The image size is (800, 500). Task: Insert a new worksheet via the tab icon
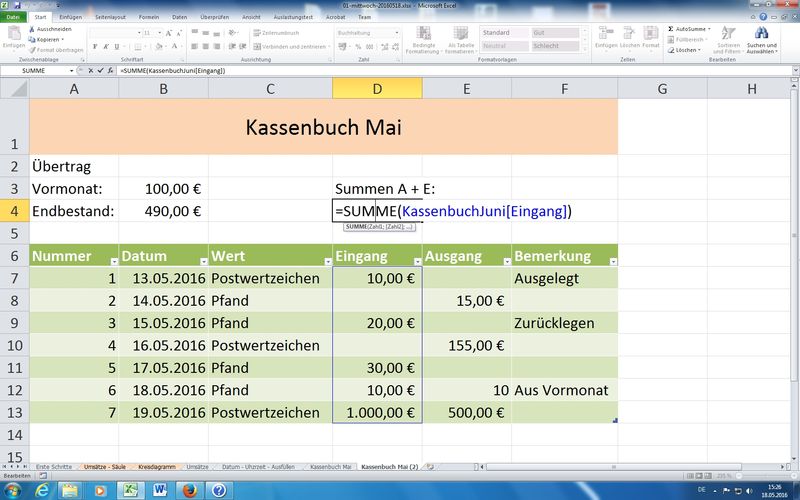tap(430, 467)
